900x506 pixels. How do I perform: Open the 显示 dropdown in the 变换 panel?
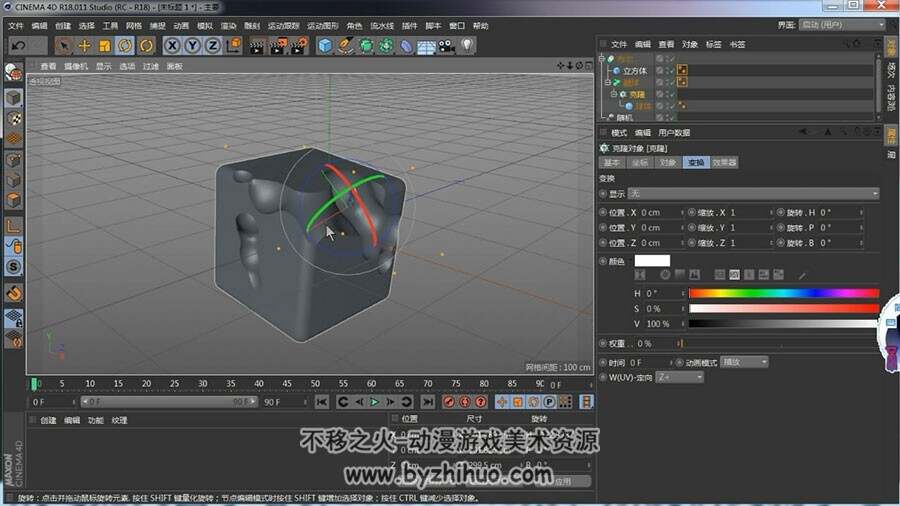point(753,194)
